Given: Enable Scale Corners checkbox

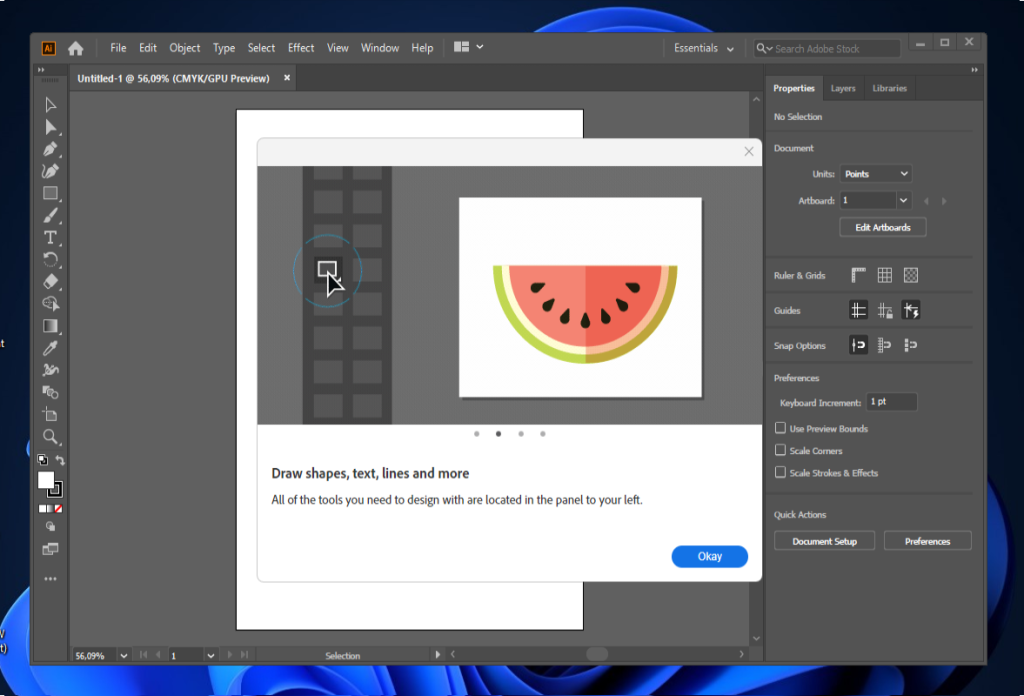Looking at the screenshot, I should 780,451.
